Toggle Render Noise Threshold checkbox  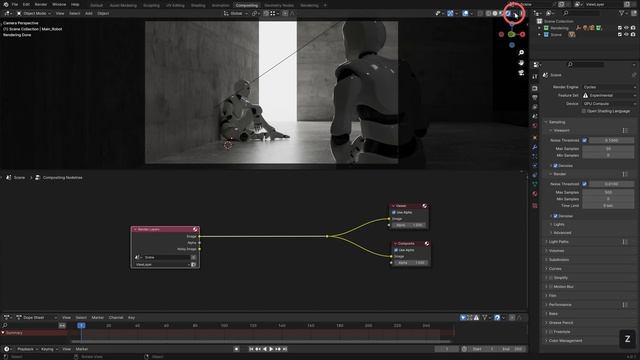(x=585, y=184)
